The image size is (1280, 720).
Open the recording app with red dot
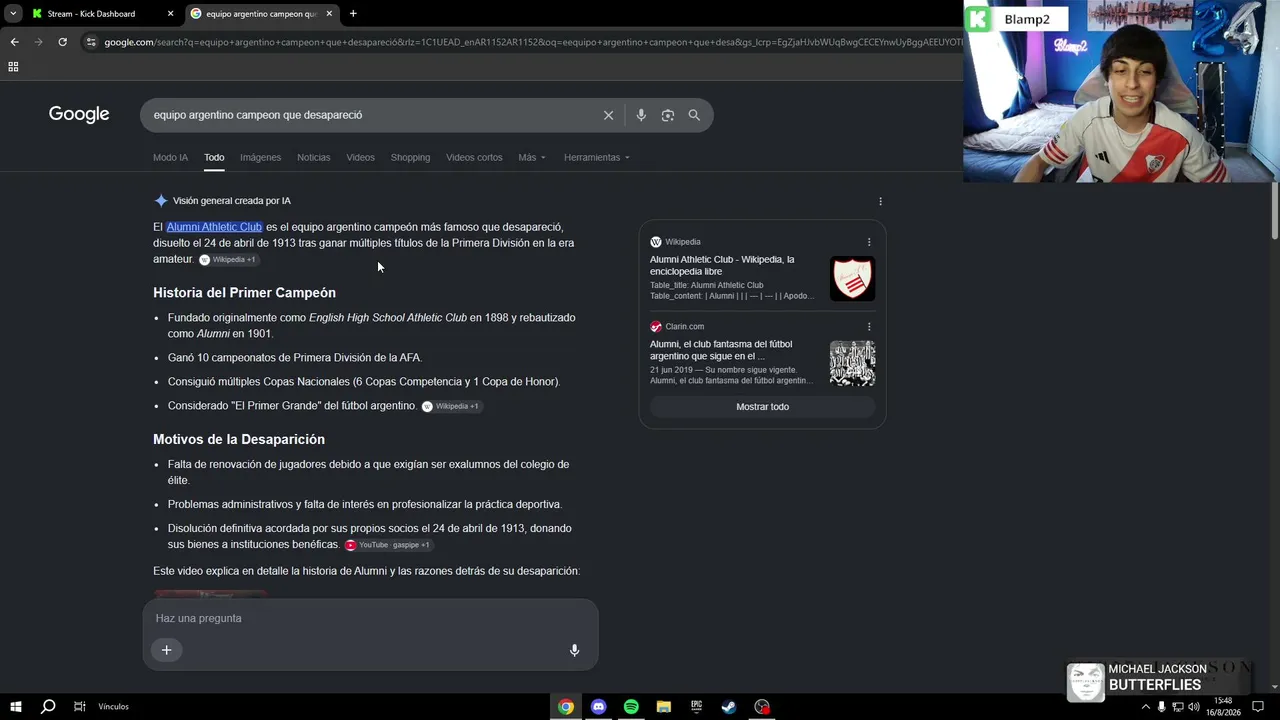[762, 707]
